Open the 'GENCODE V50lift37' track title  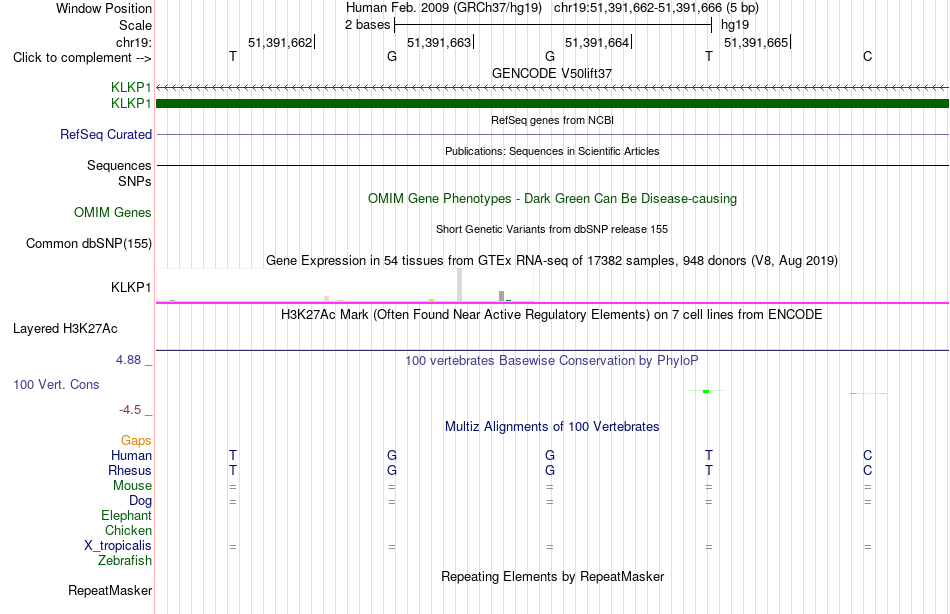click(552, 73)
